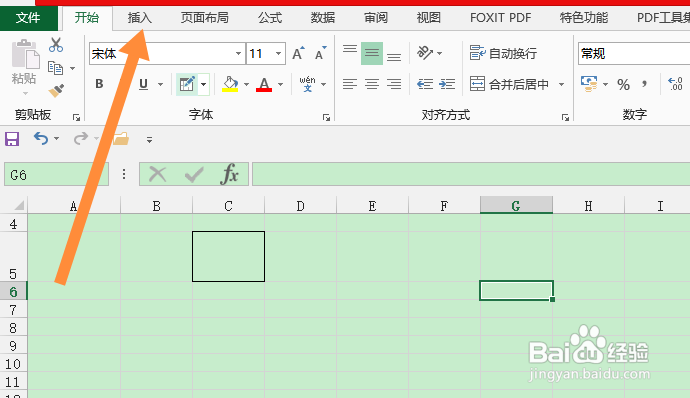The image size is (690, 398).
Task: Align text left
Action: [350, 84]
